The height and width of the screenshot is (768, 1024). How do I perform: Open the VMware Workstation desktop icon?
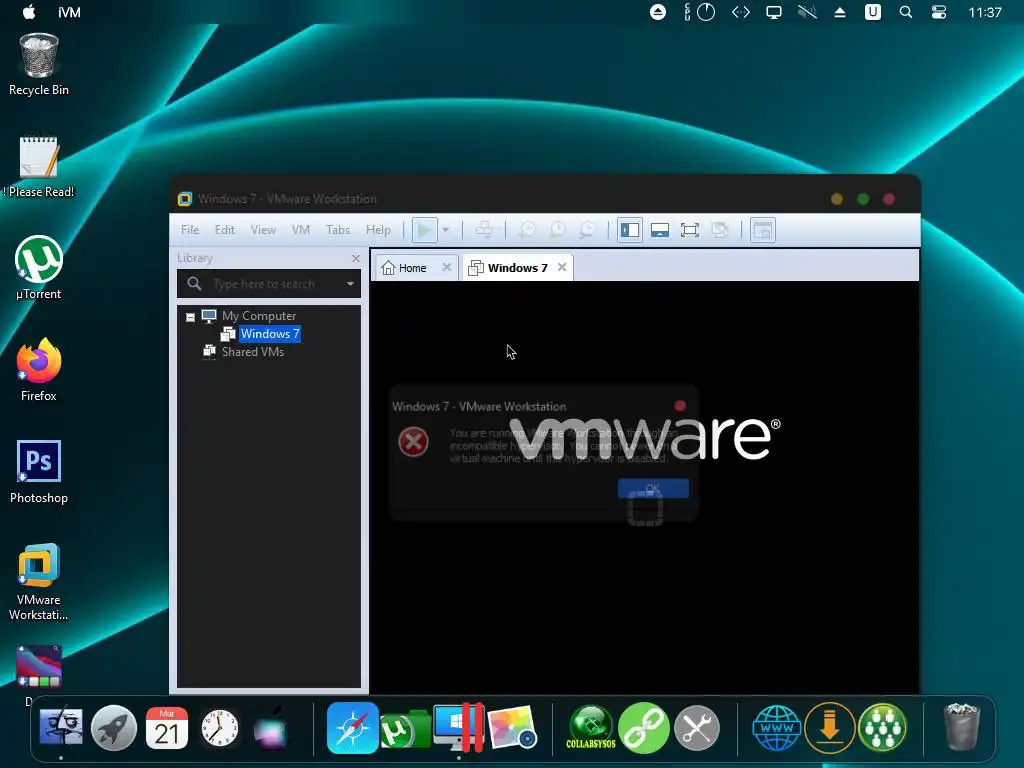click(x=39, y=581)
